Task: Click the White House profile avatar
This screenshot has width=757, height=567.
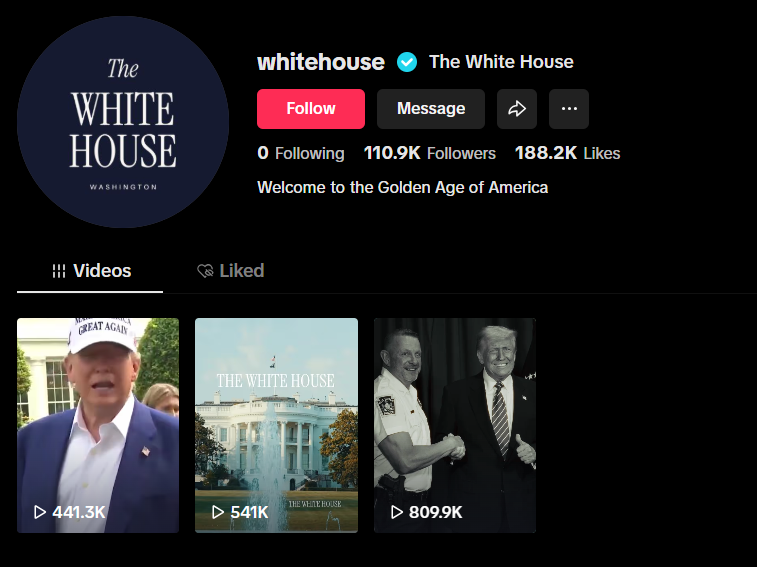Action: click(123, 122)
